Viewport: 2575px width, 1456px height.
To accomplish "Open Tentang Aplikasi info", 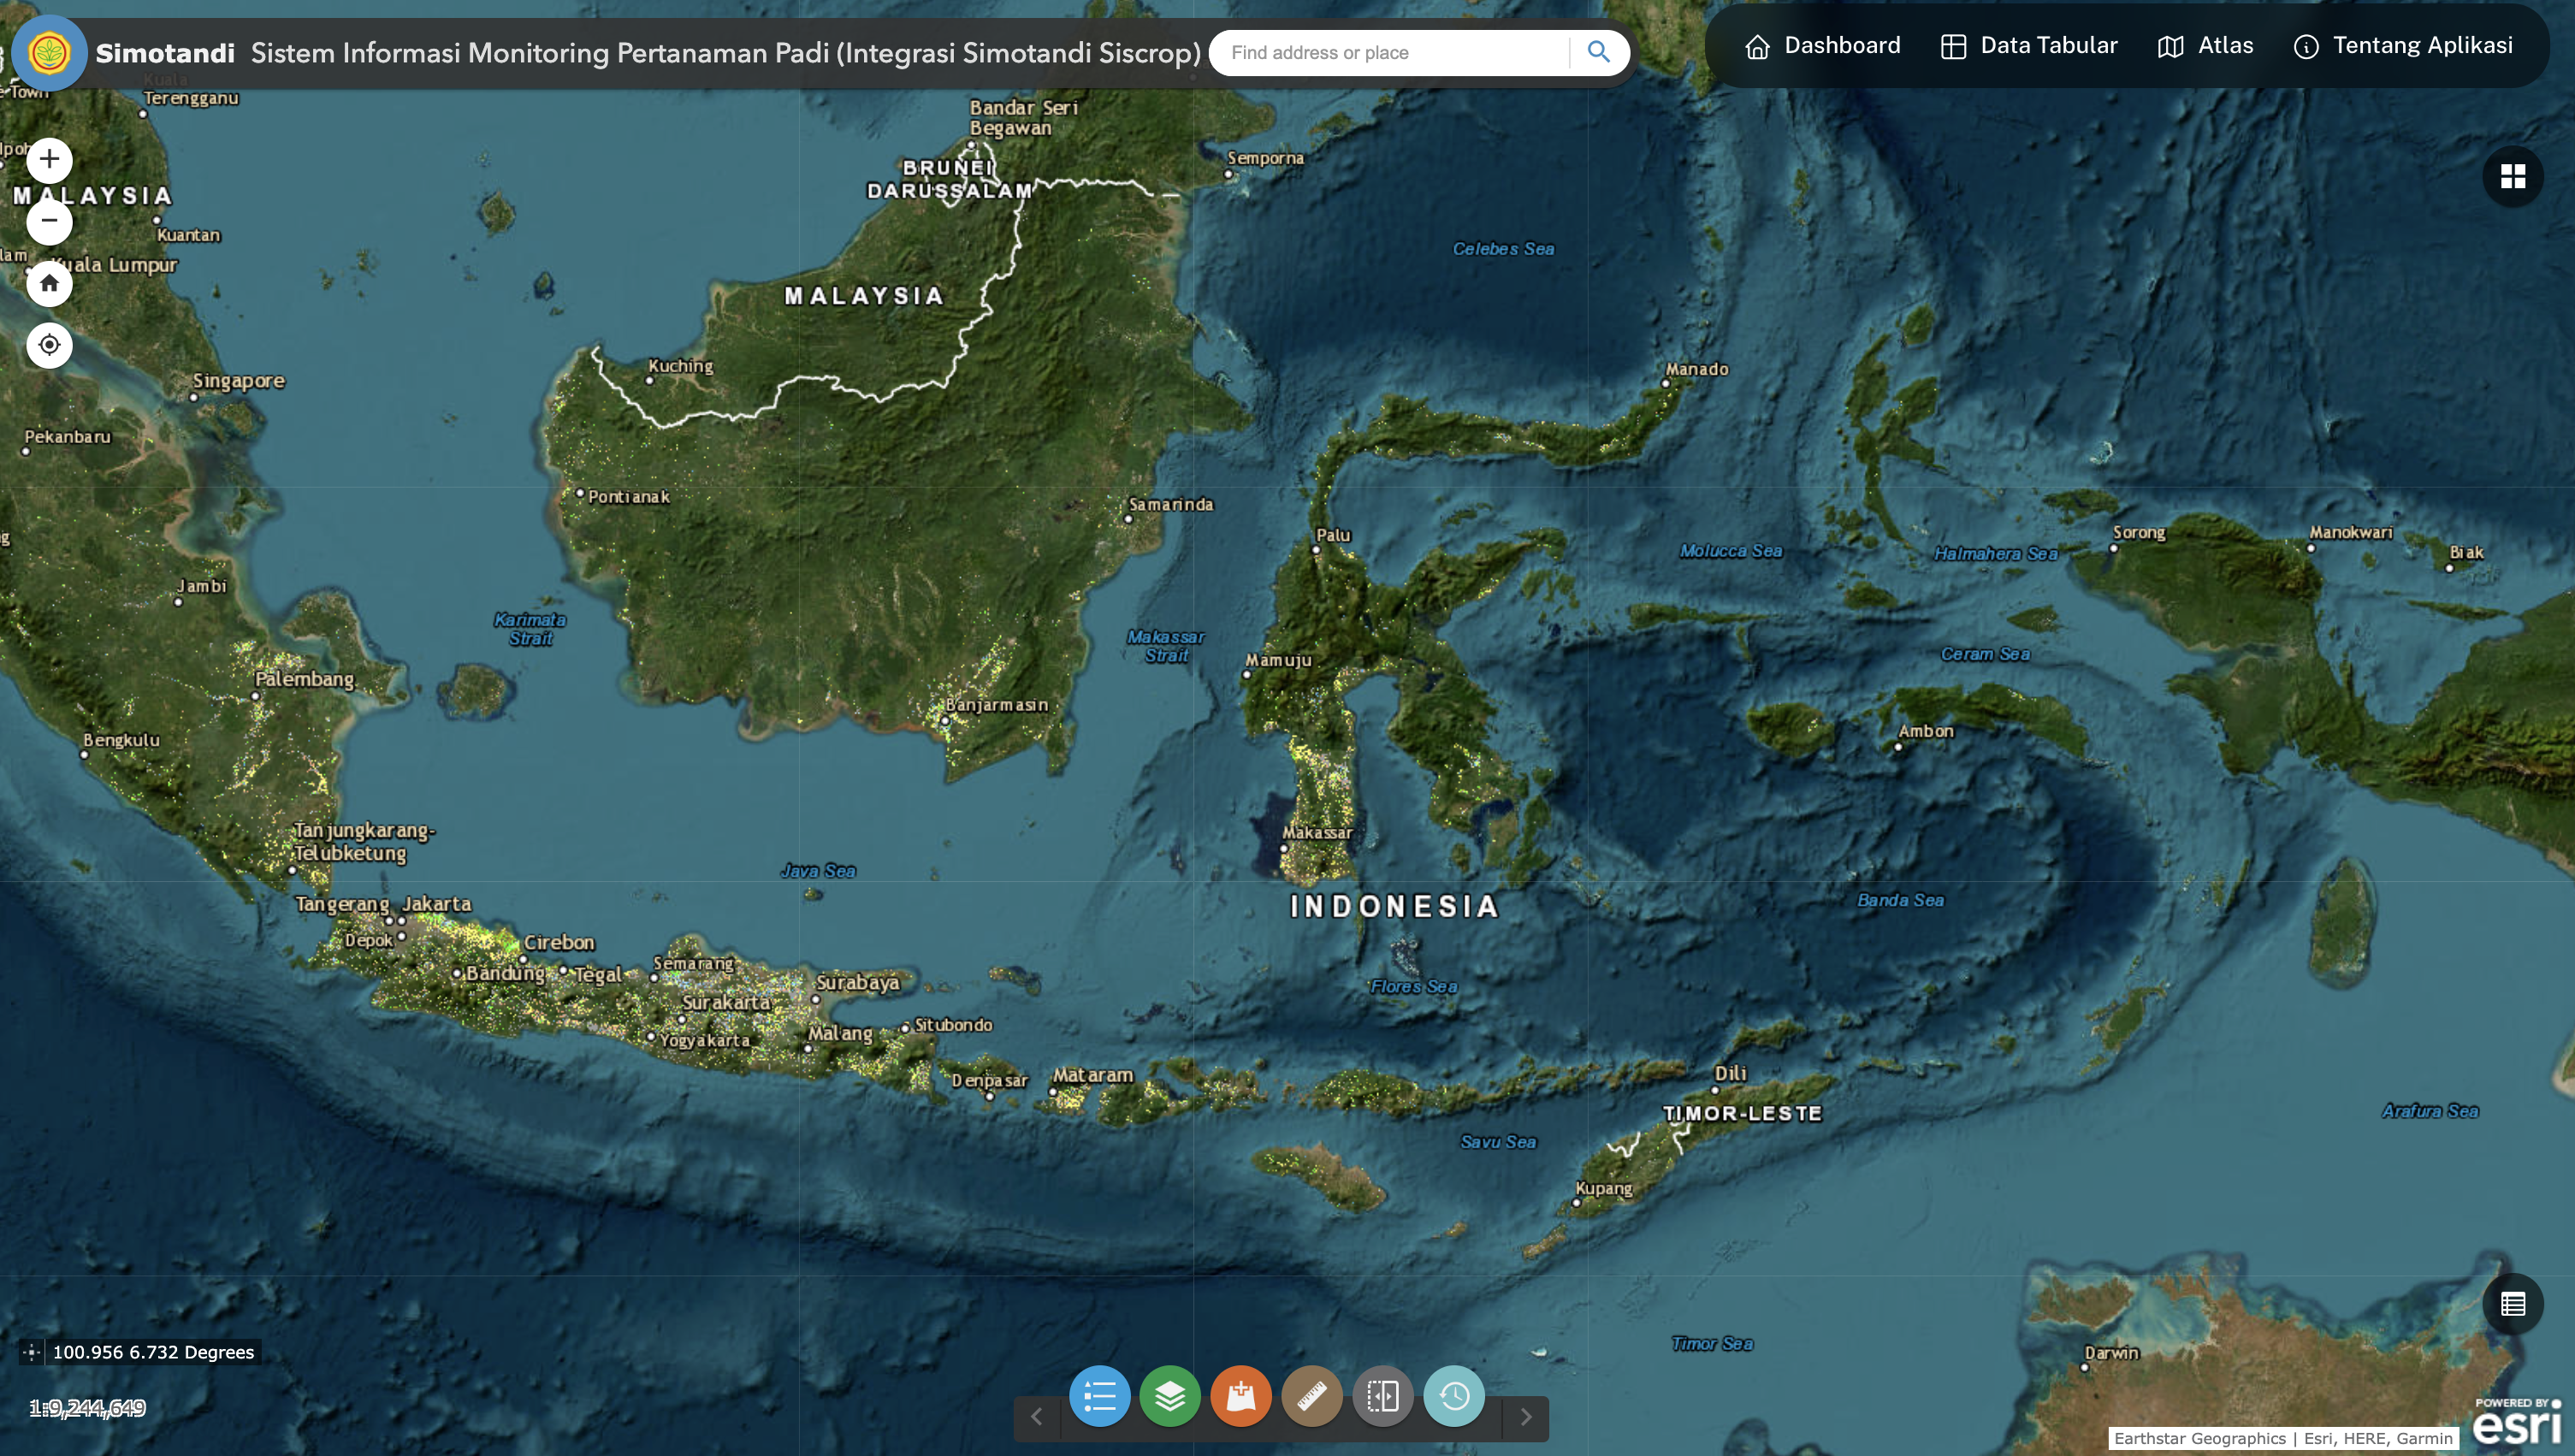I will [x=2403, y=46].
